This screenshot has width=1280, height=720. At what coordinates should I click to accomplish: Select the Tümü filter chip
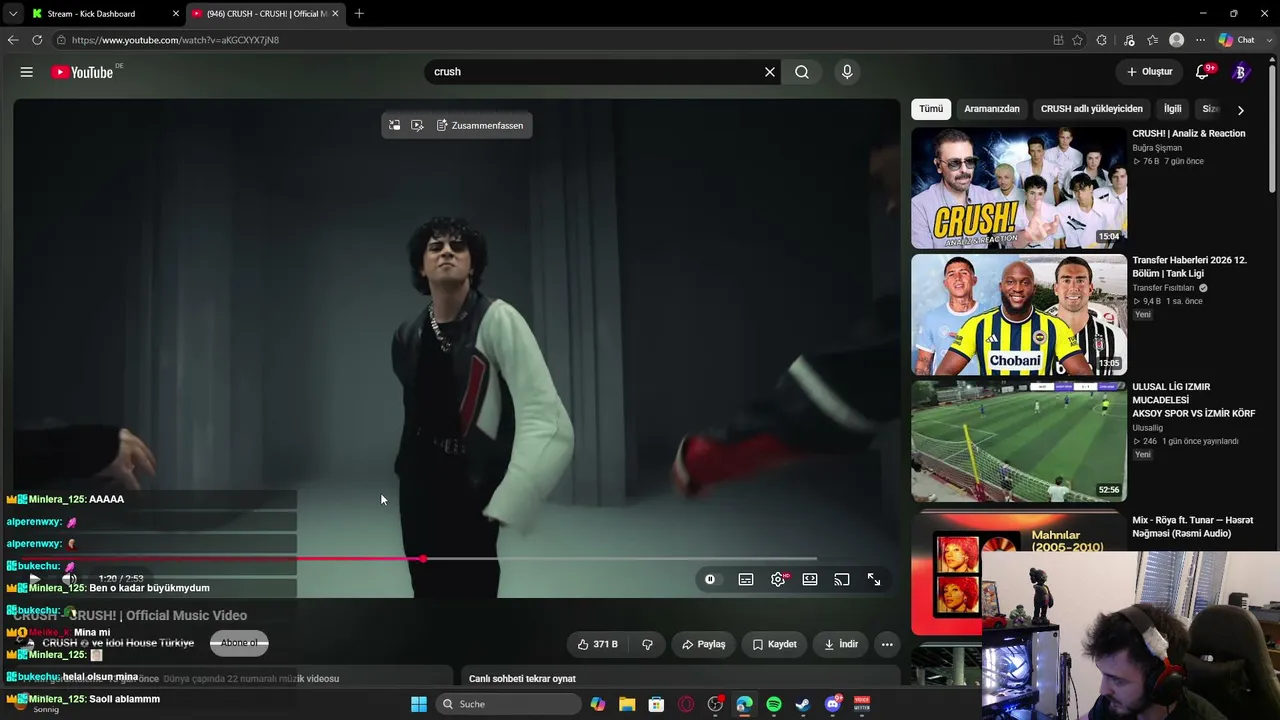pos(931,109)
